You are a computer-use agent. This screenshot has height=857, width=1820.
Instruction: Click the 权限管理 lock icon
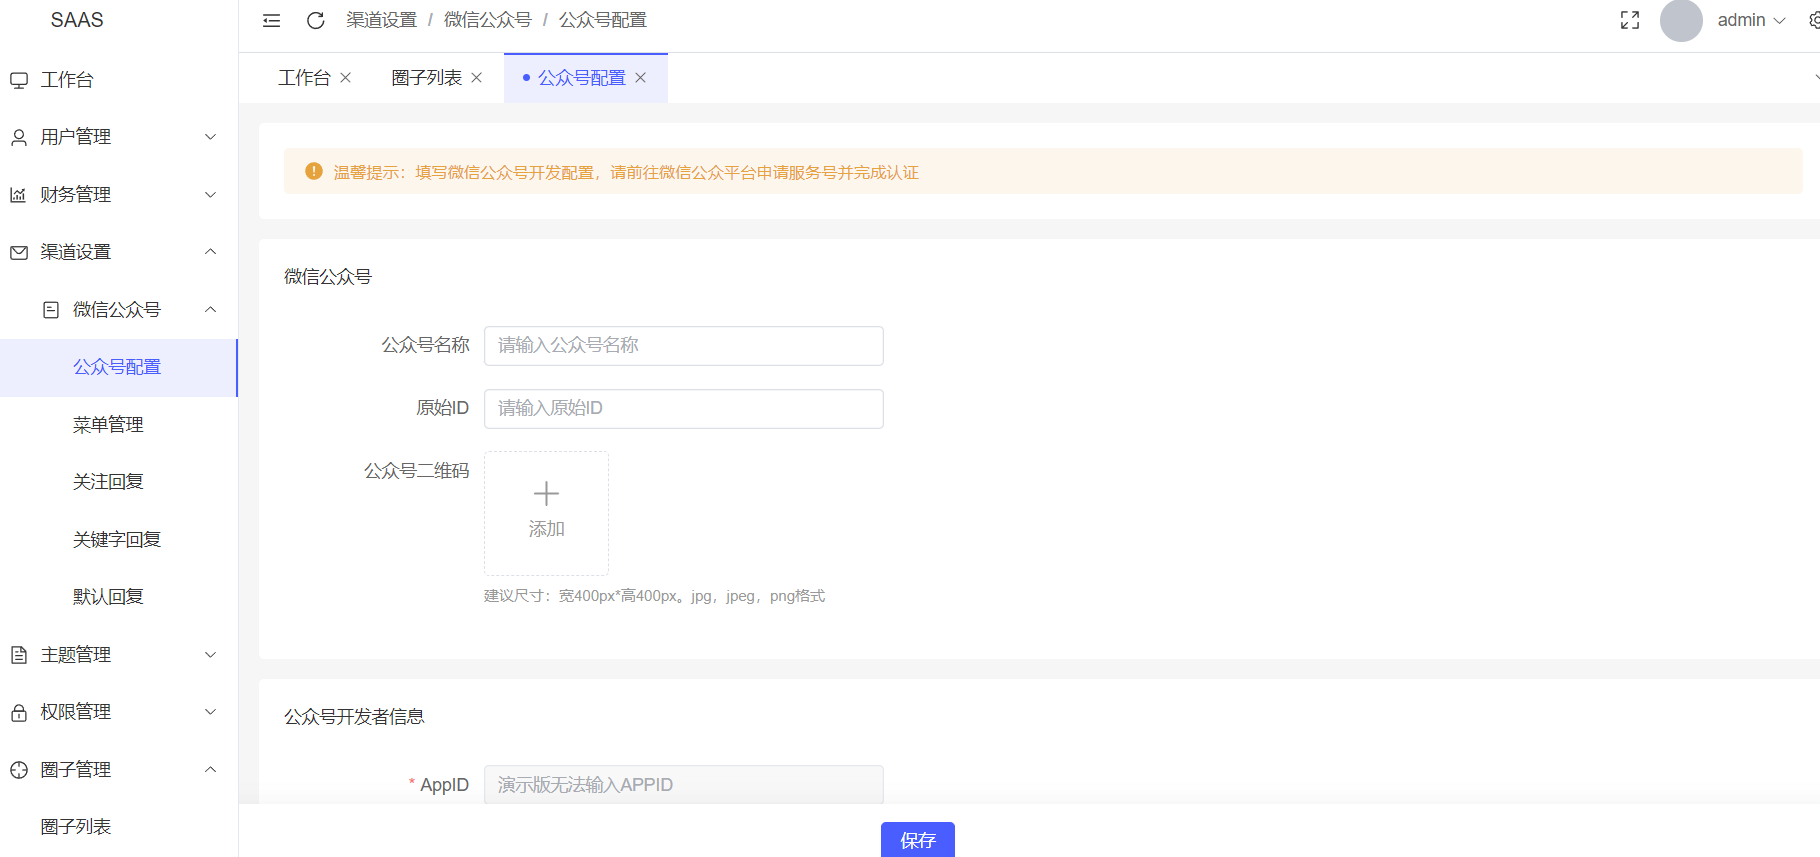tap(19, 712)
